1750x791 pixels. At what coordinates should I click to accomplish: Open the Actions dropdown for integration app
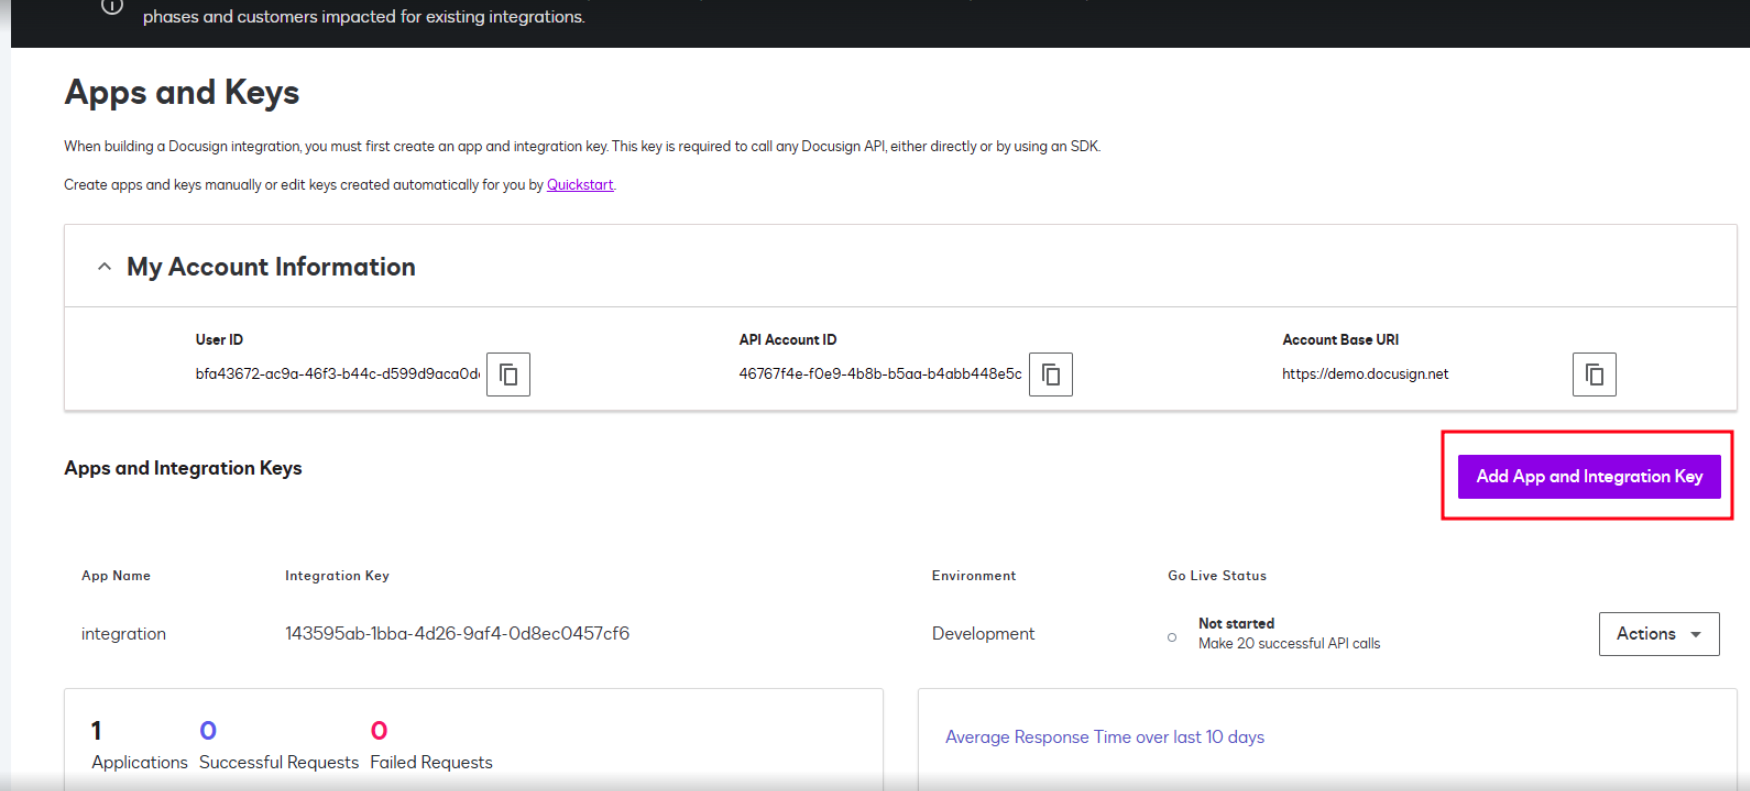tap(1658, 634)
